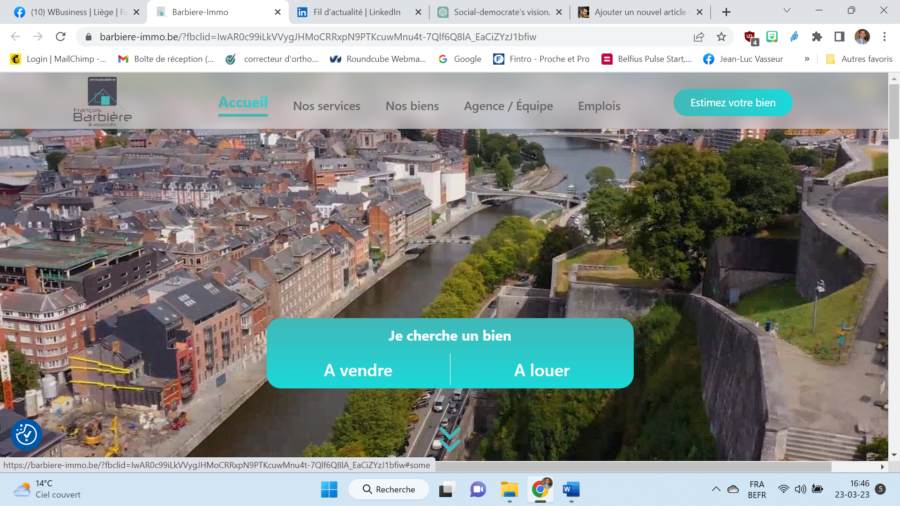Image resolution: width=900 pixels, height=506 pixels.
Task: Open the Autres favoris folder
Action: point(859,59)
